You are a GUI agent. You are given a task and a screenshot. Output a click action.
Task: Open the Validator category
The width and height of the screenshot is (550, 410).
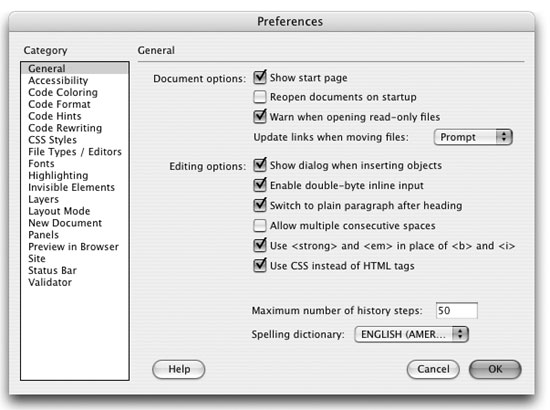50,282
